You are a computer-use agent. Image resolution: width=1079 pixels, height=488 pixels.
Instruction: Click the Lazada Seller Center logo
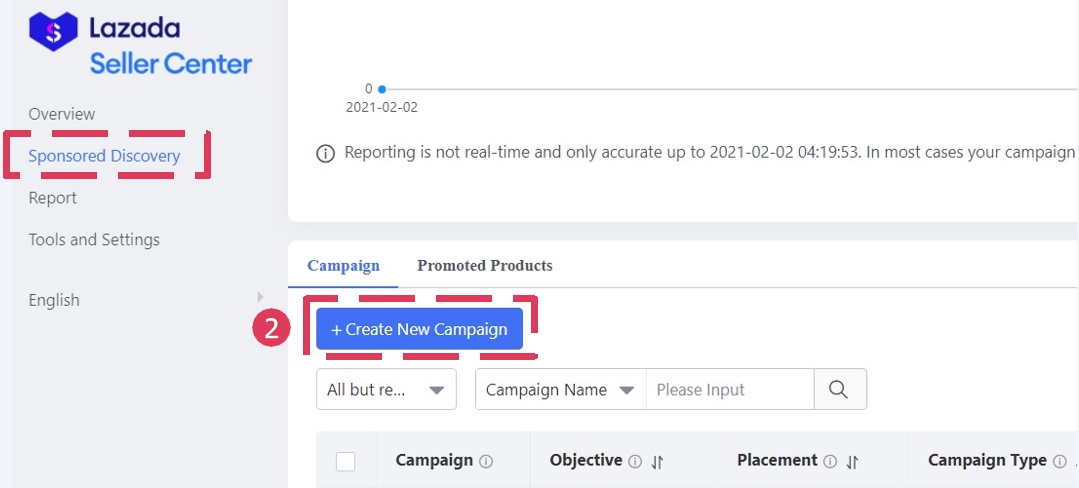(140, 43)
